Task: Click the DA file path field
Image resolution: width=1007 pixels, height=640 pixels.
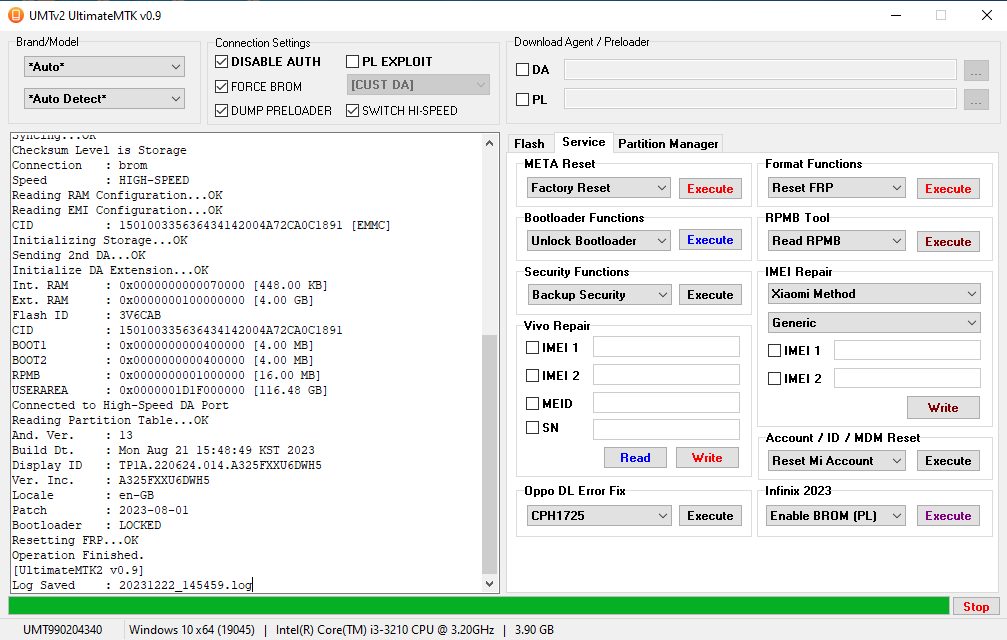Action: (760, 69)
